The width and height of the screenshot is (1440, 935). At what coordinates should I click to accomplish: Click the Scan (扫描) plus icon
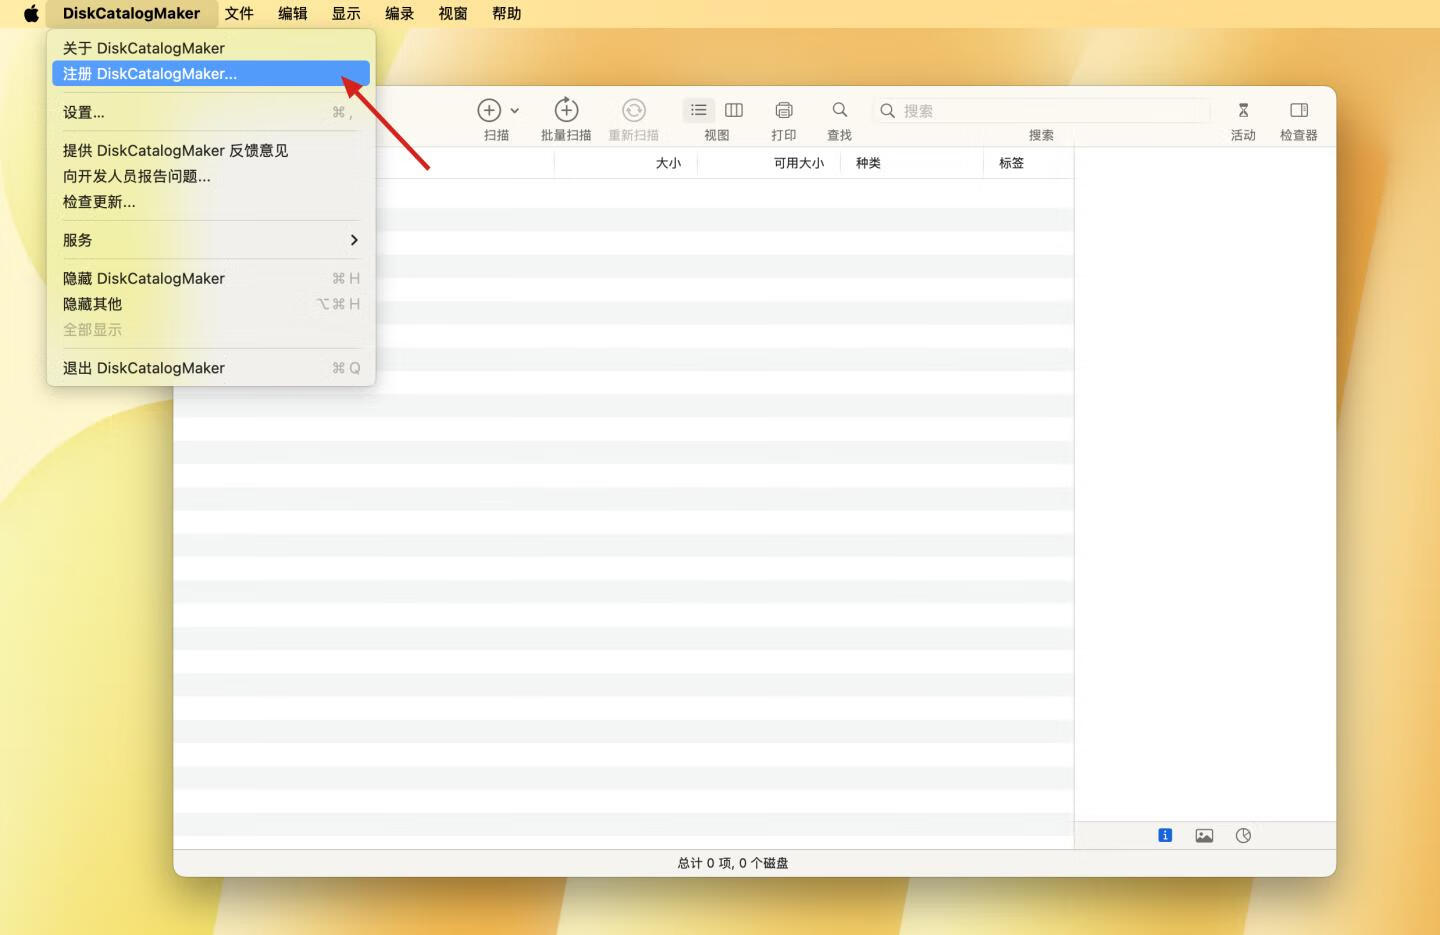tap(489, 110)
